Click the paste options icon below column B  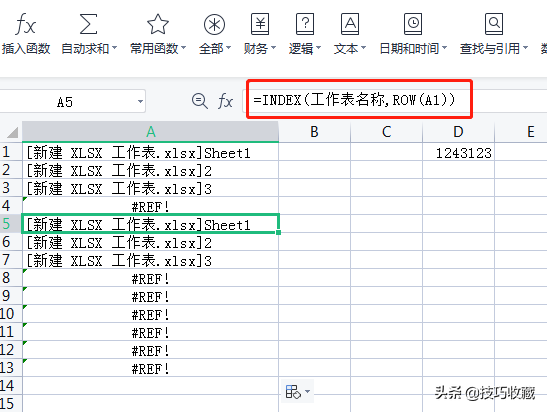coord(293,391)
